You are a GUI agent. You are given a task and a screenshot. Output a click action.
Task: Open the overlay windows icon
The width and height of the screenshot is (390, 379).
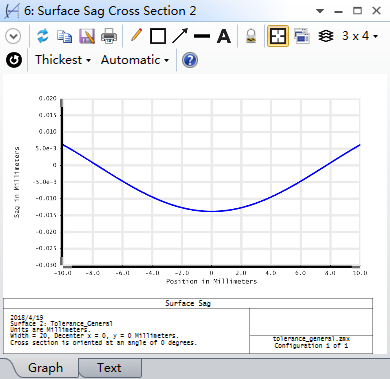coord(302,36)
